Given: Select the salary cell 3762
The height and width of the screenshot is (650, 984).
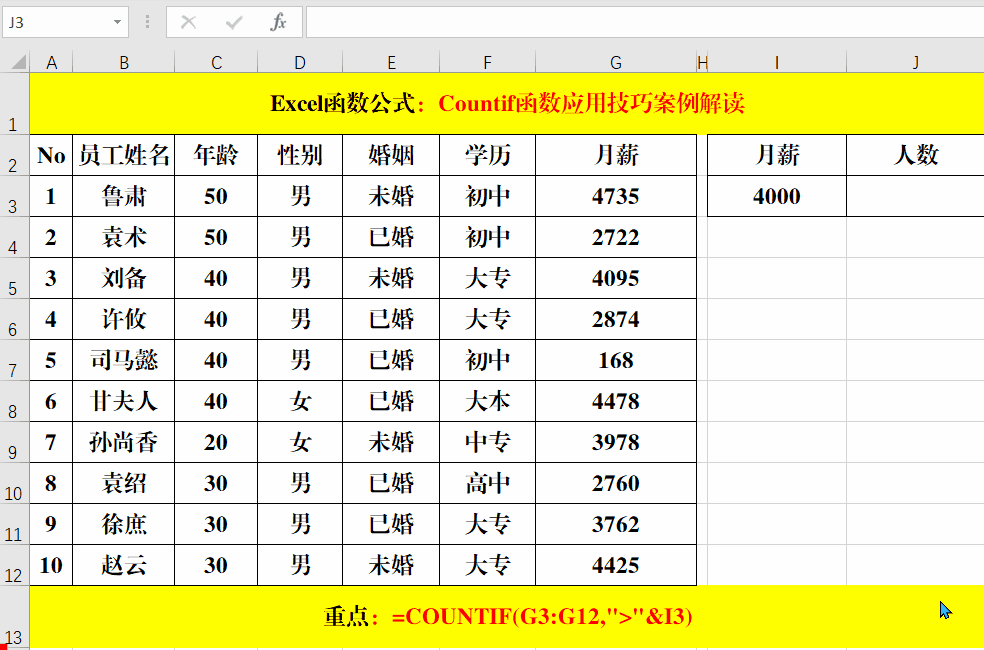Looking at the screenshot, I should coord(616,524).
